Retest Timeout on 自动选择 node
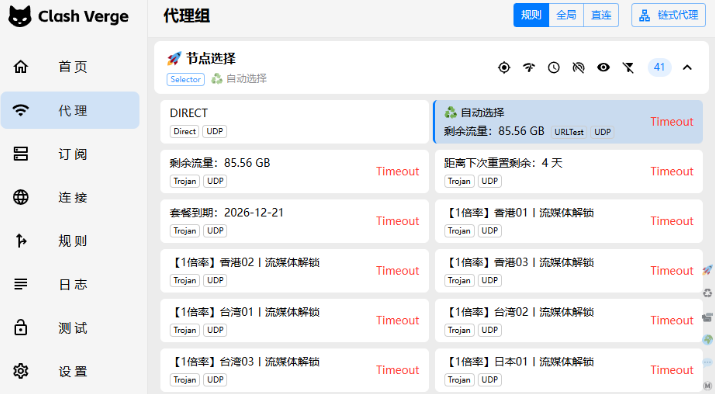The image size is (715, 394). (672, 122)
